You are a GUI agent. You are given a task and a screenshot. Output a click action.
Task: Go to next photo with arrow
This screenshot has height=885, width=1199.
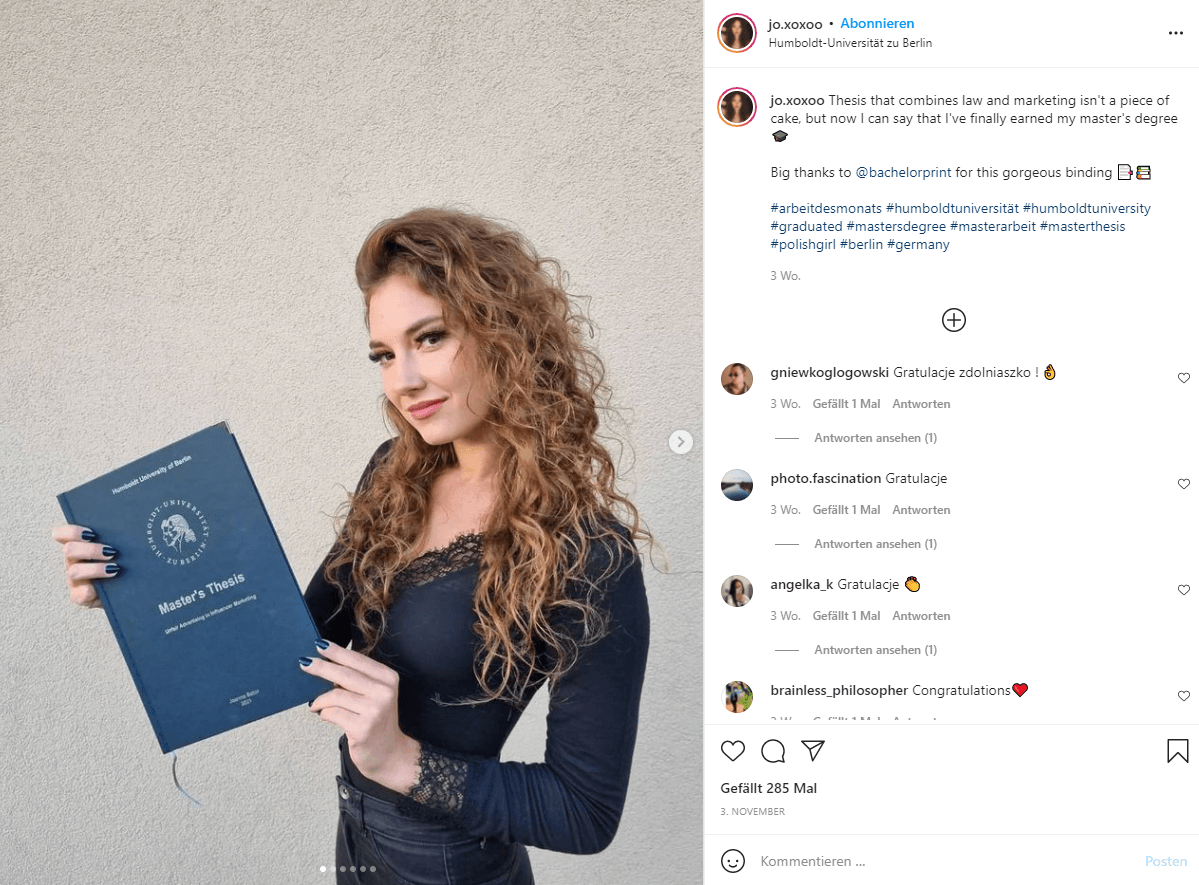[681, 442]
